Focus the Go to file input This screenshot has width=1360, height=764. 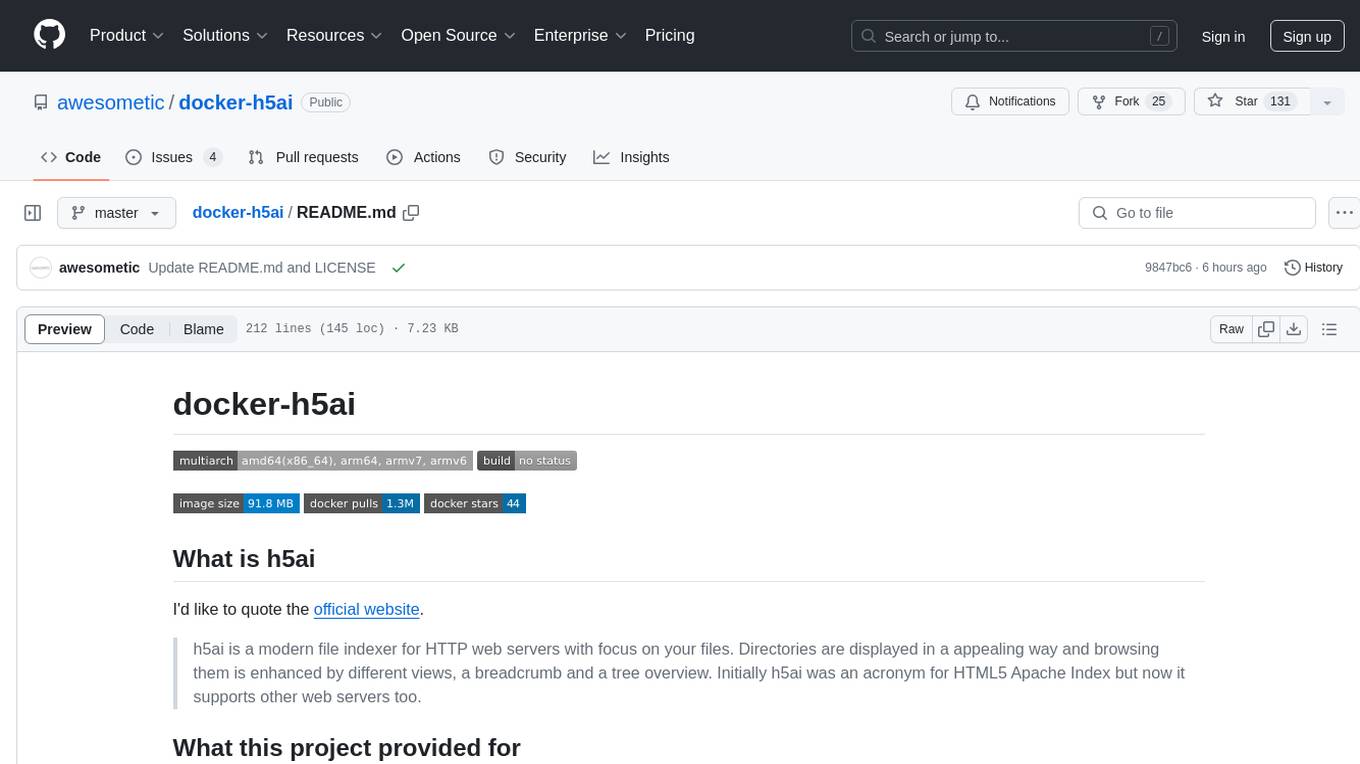click(x=1197, y=213)
